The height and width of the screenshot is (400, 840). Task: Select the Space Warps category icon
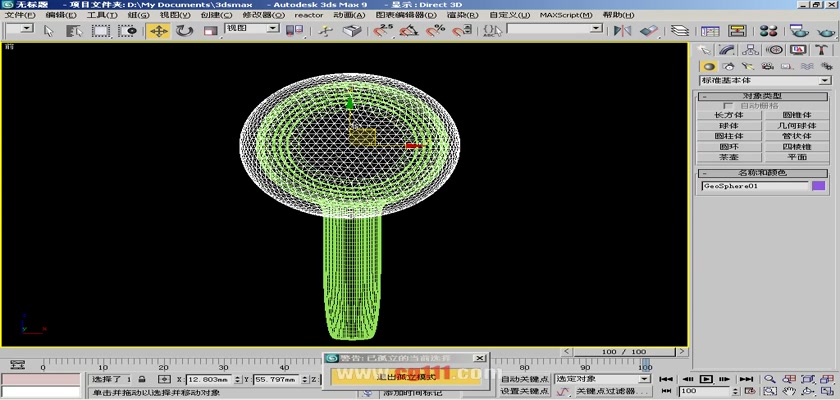click(x=806, y=66)
